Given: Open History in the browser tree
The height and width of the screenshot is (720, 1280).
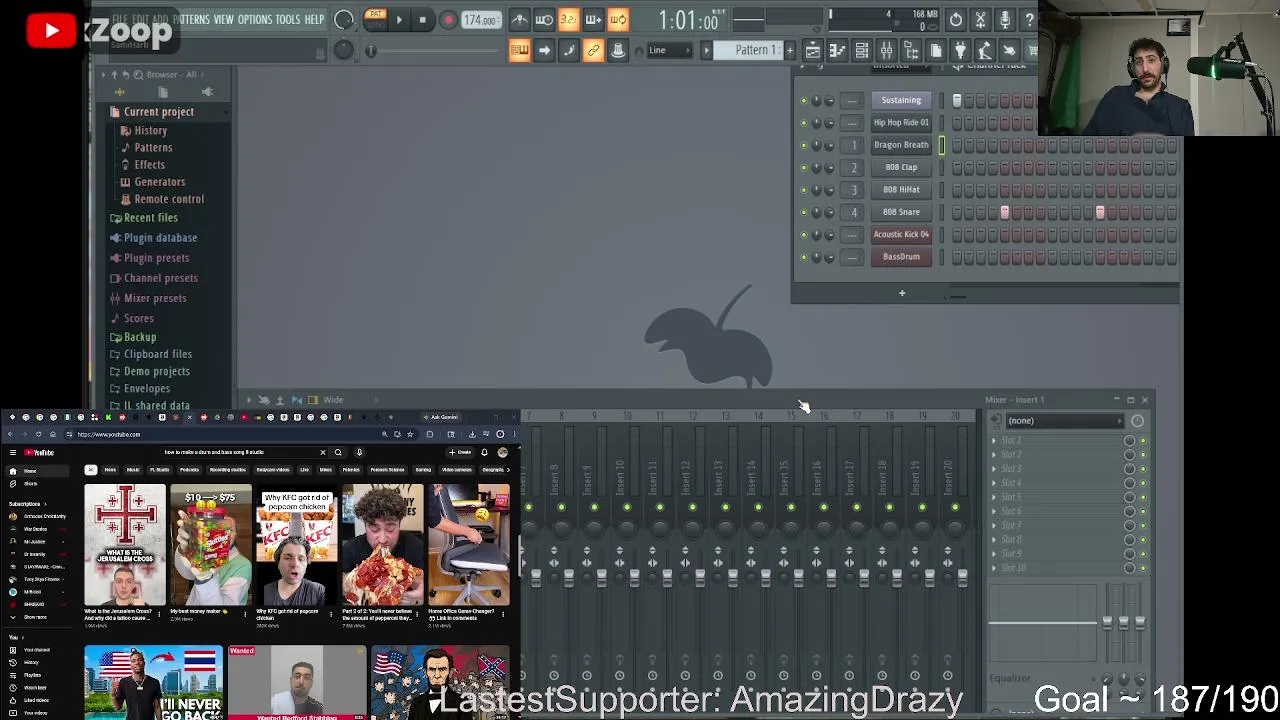Looking at the screenshot, I should tap(150, 131).
